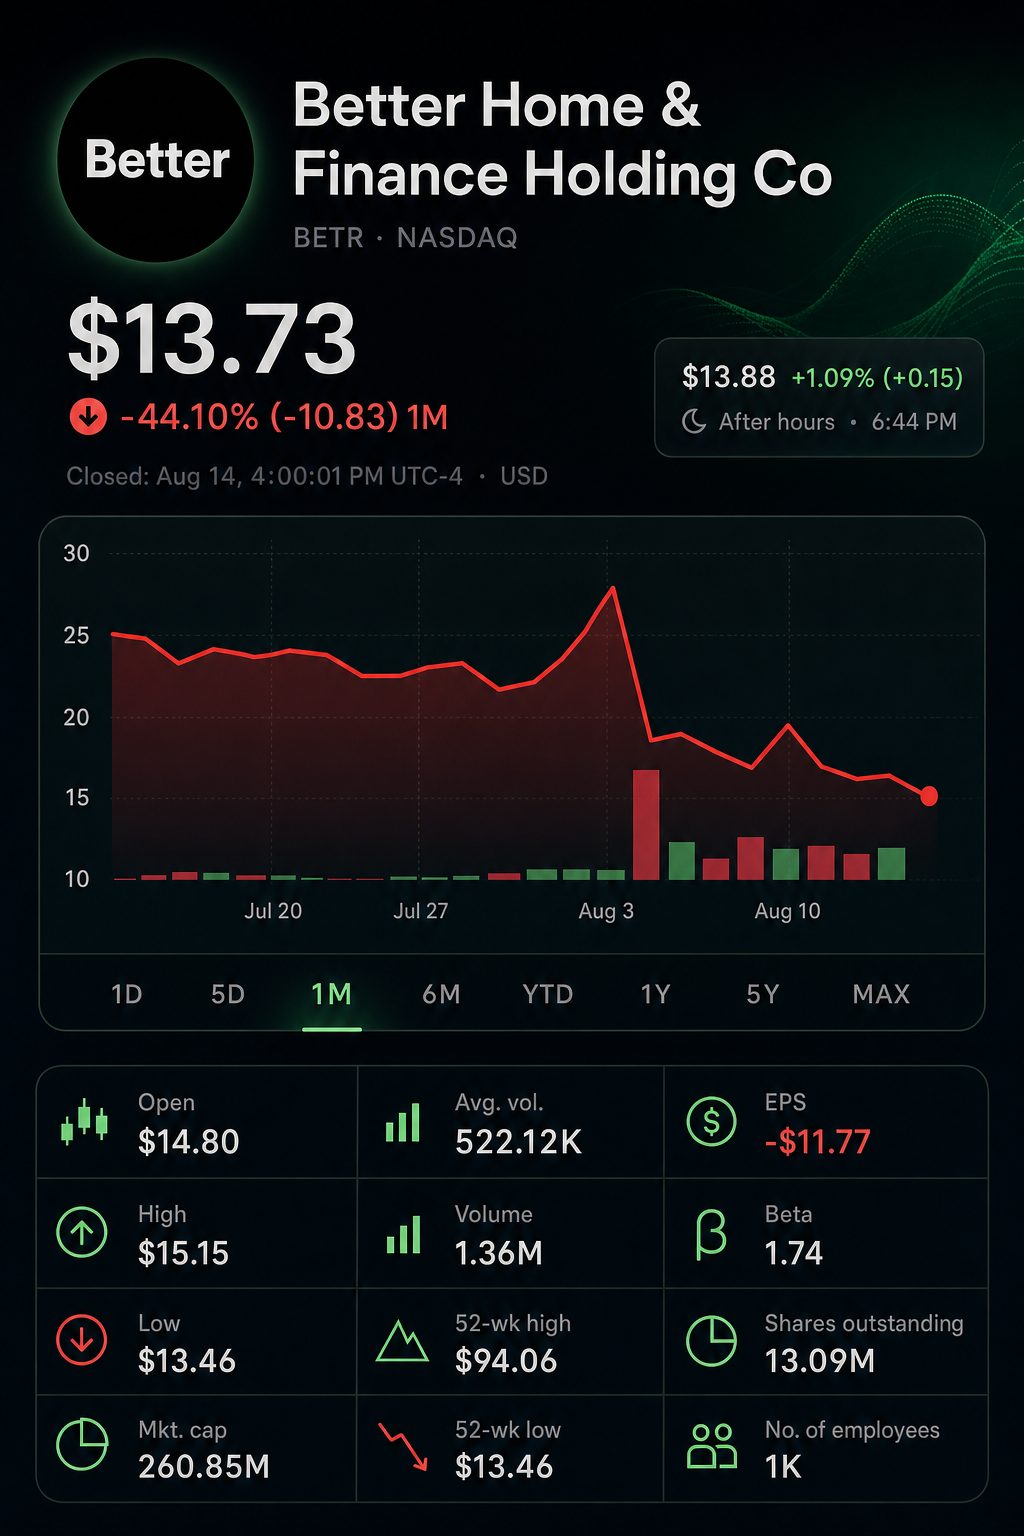This screenshot has width=1024, height=1536.
Task: Click the red down-arrow icon beside Low
Action: tap(82, 1341)
